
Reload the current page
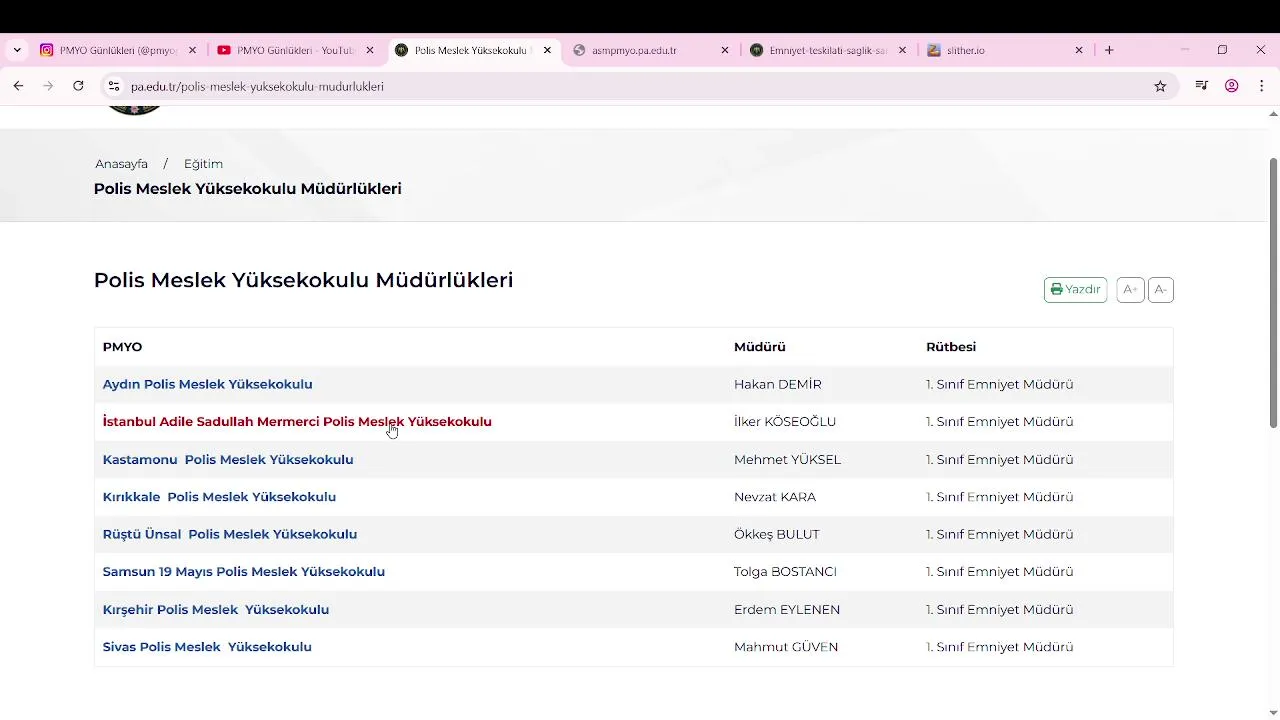(x=78, y=86)
